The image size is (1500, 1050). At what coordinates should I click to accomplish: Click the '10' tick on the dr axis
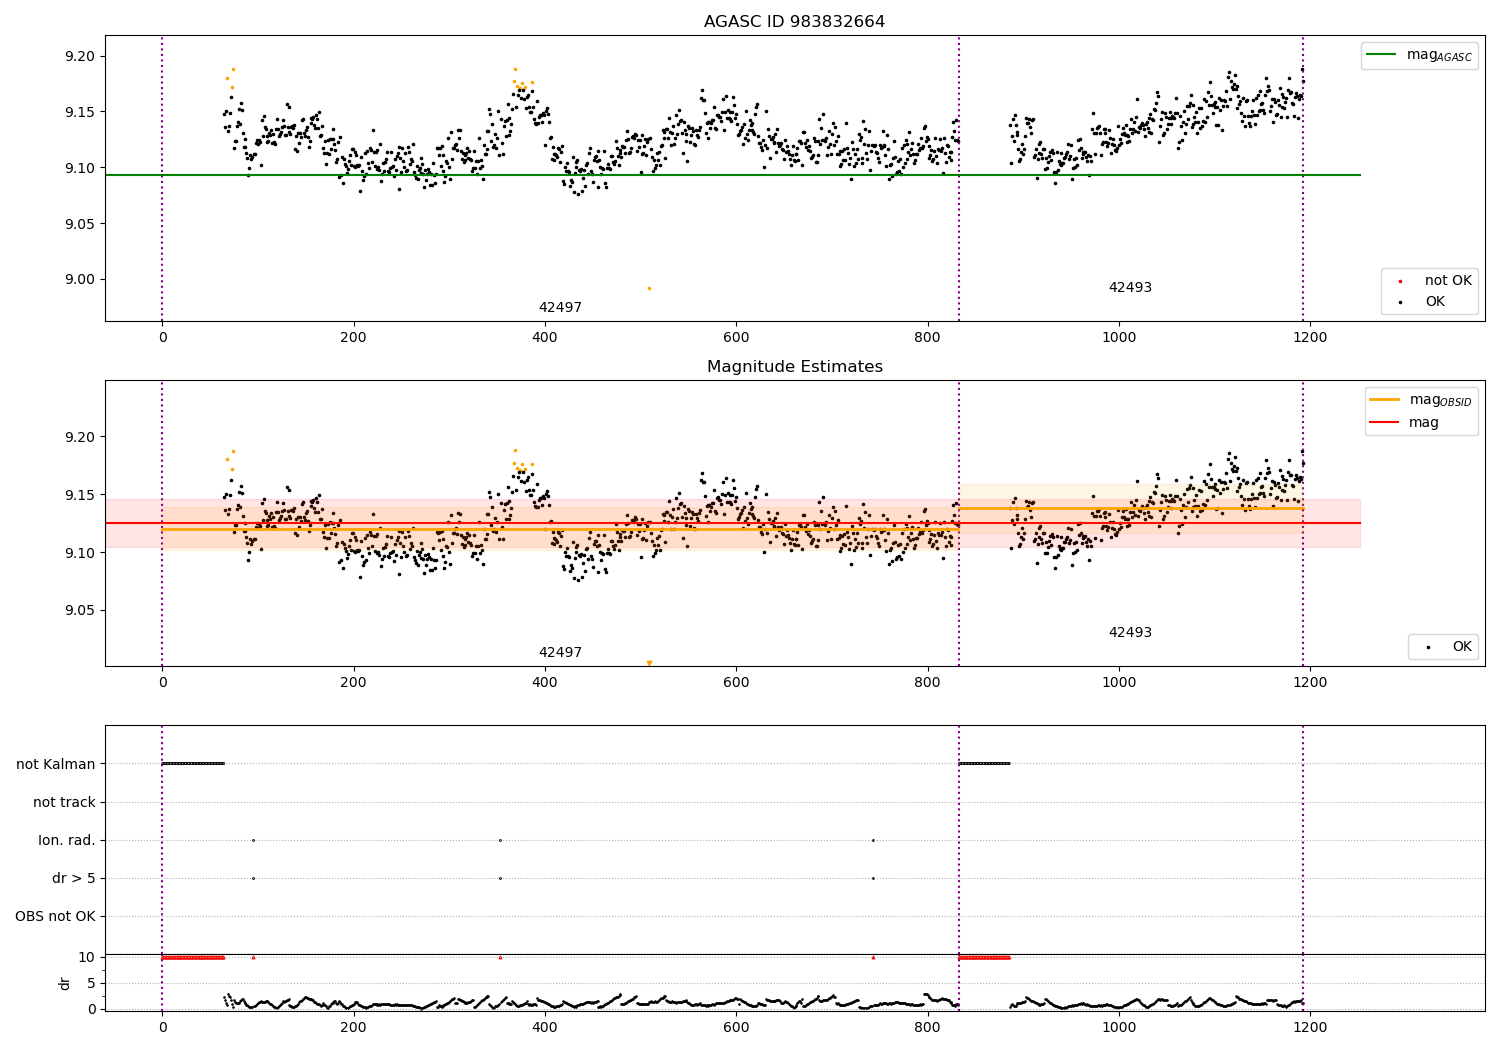pos(87,957)
